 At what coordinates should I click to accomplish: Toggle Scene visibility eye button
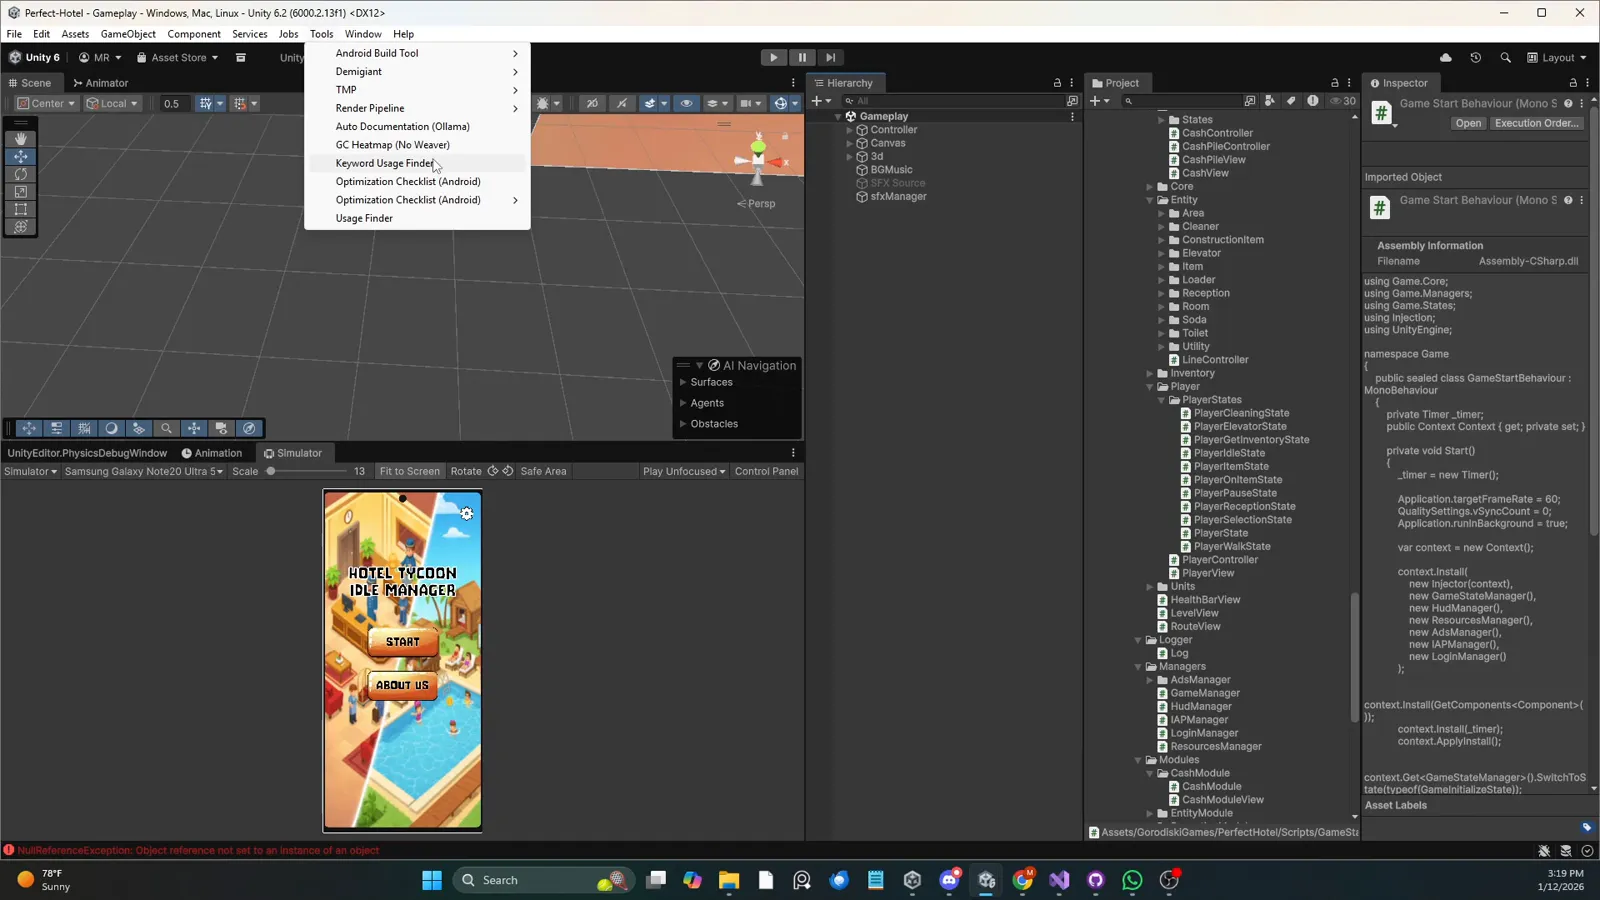(686, 103)
